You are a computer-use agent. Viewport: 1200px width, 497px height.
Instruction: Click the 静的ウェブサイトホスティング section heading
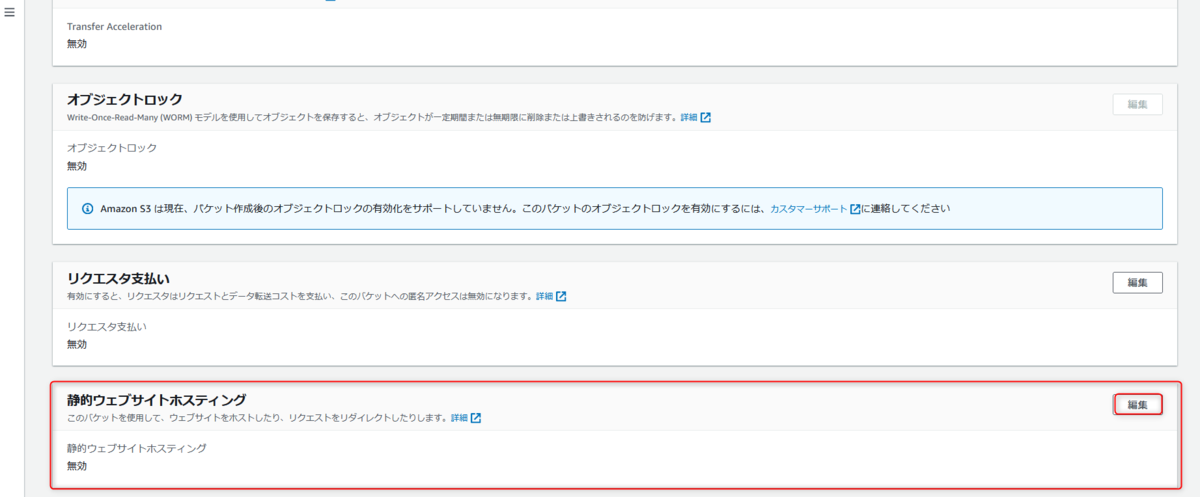pyautogui.click(x=156, y=400)
